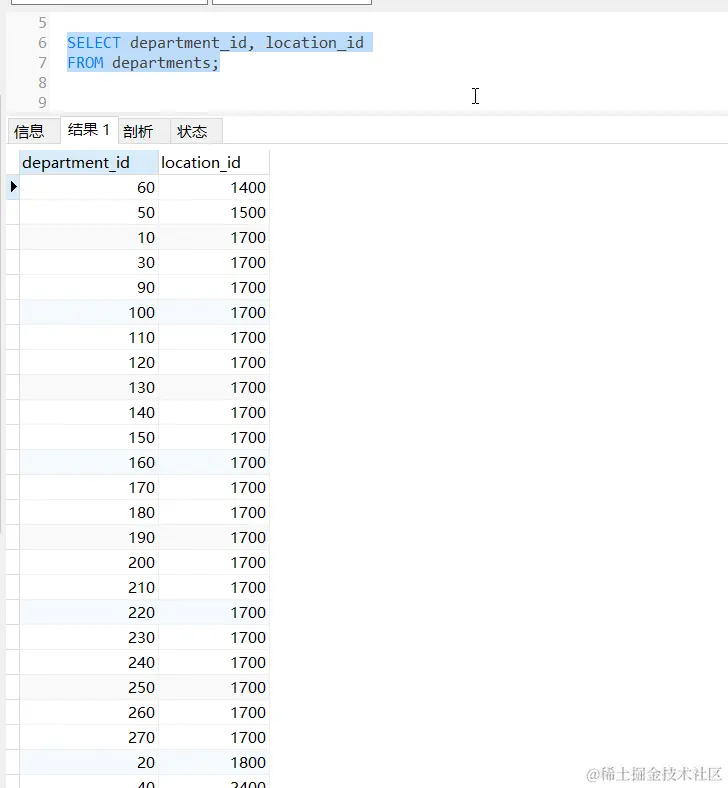
Task: Select department_id cell 160
Action: click(x=88, y=462)
